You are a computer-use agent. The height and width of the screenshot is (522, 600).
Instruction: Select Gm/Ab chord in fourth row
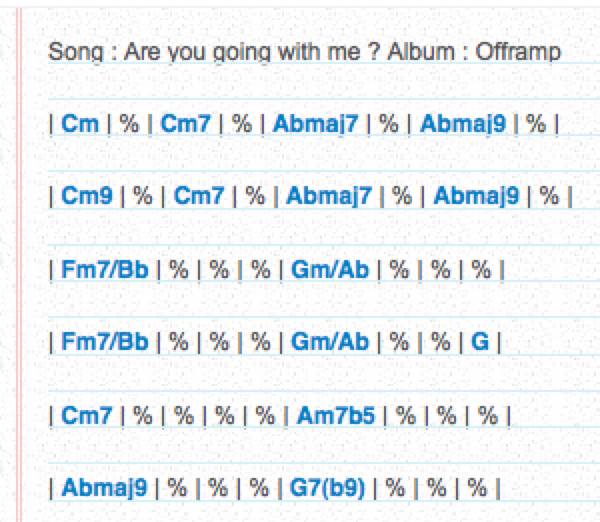tap(330, 341)
